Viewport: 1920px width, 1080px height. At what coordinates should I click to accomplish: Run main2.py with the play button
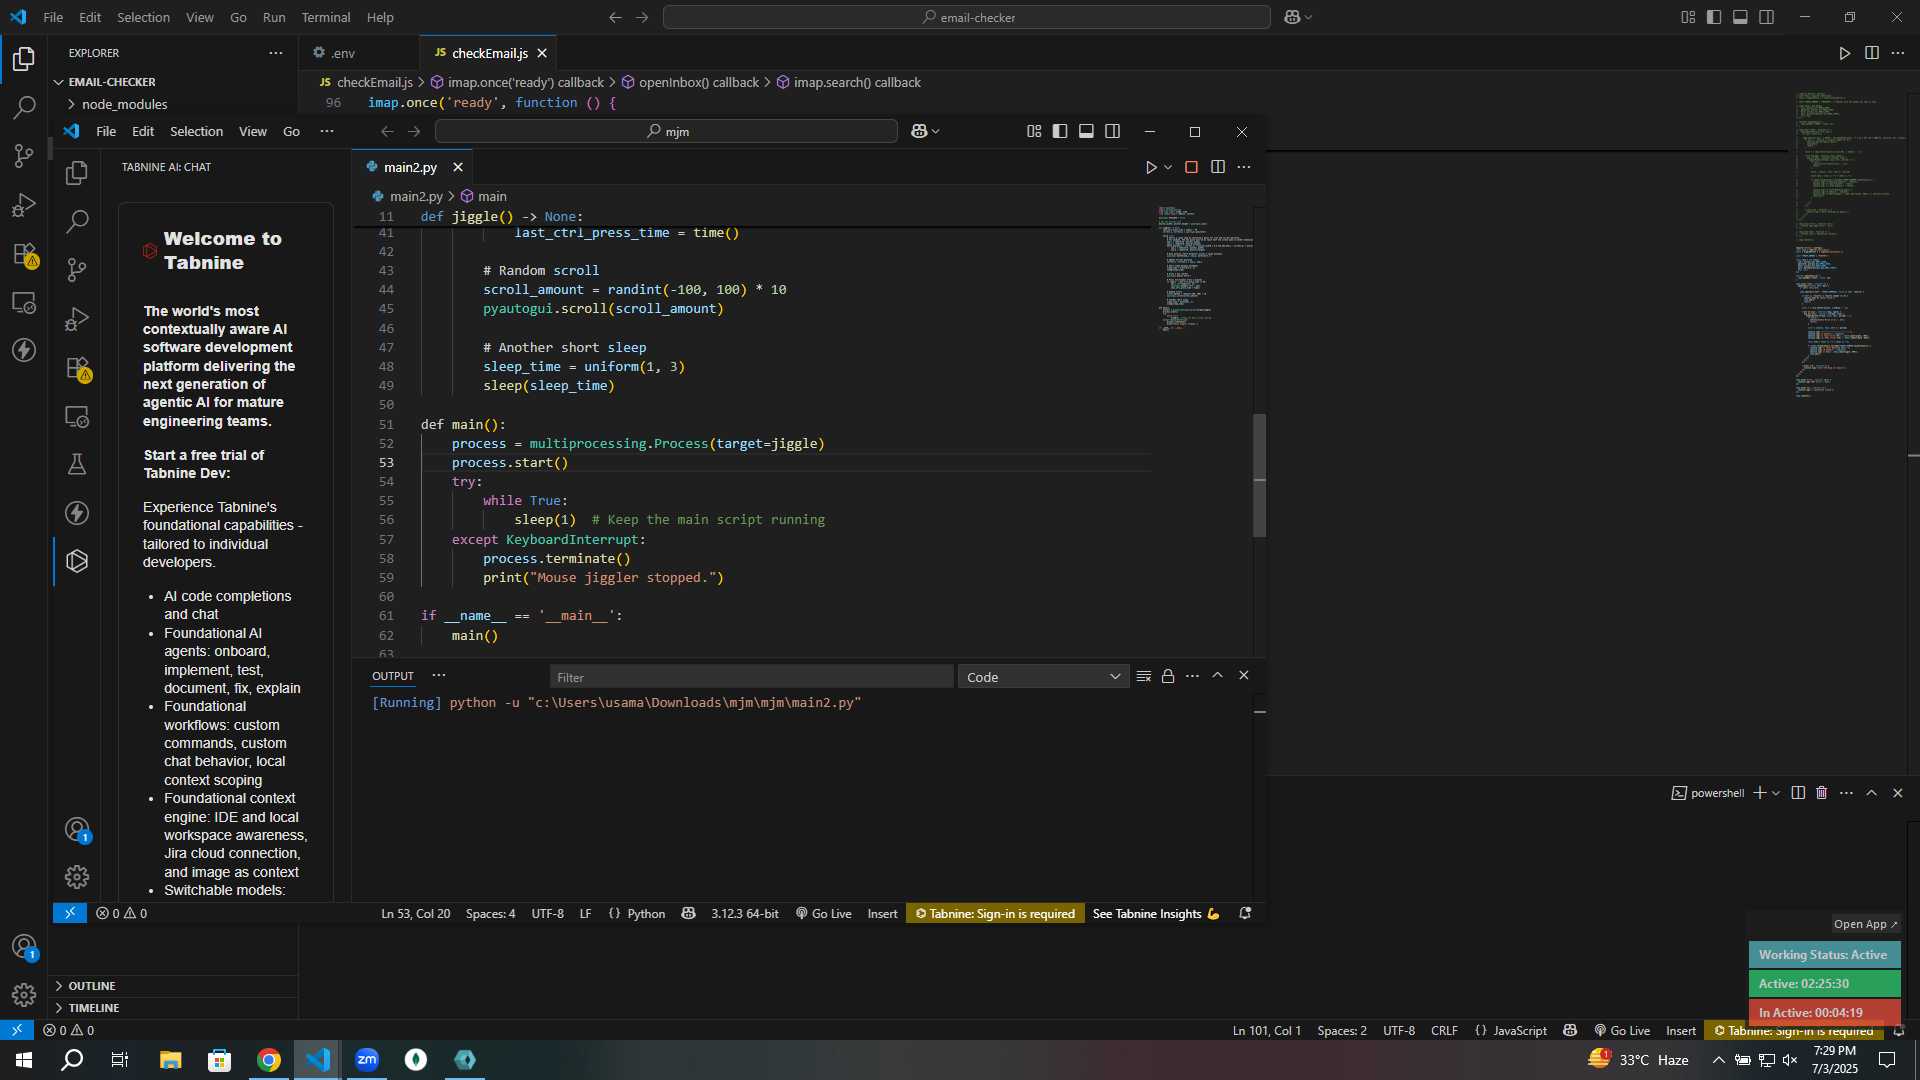click(1151, 167)
